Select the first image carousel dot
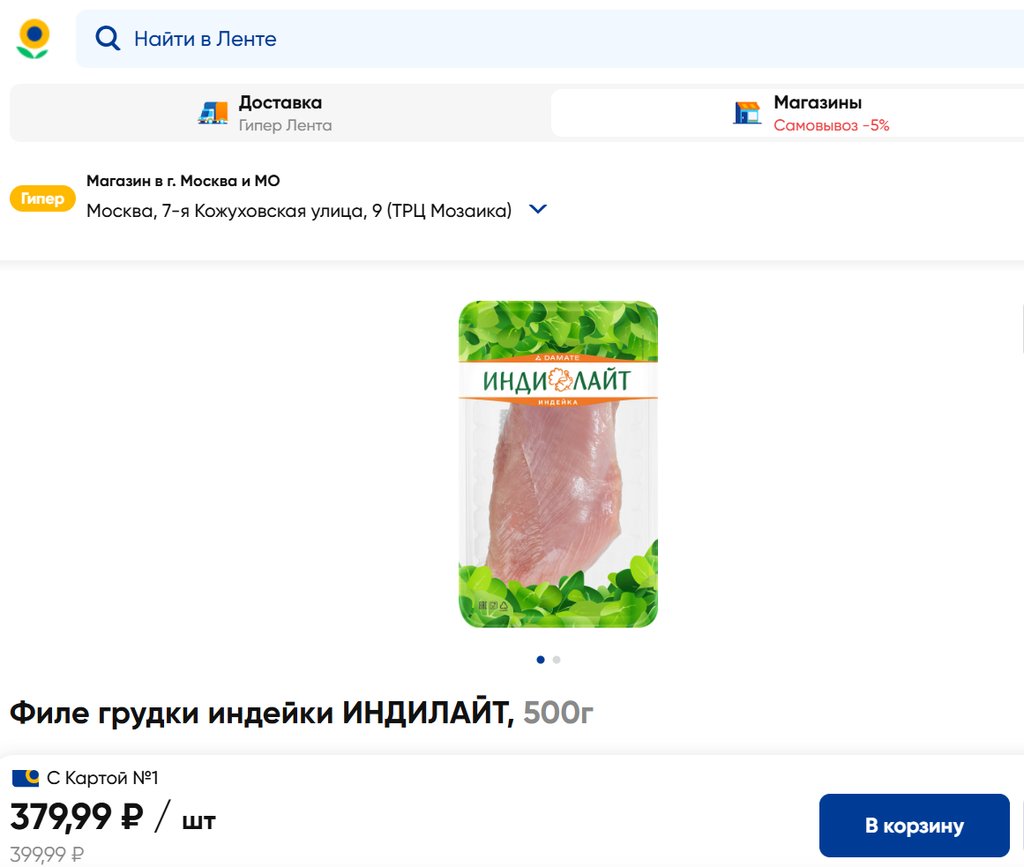1024x867 pixels. point(540,660)
